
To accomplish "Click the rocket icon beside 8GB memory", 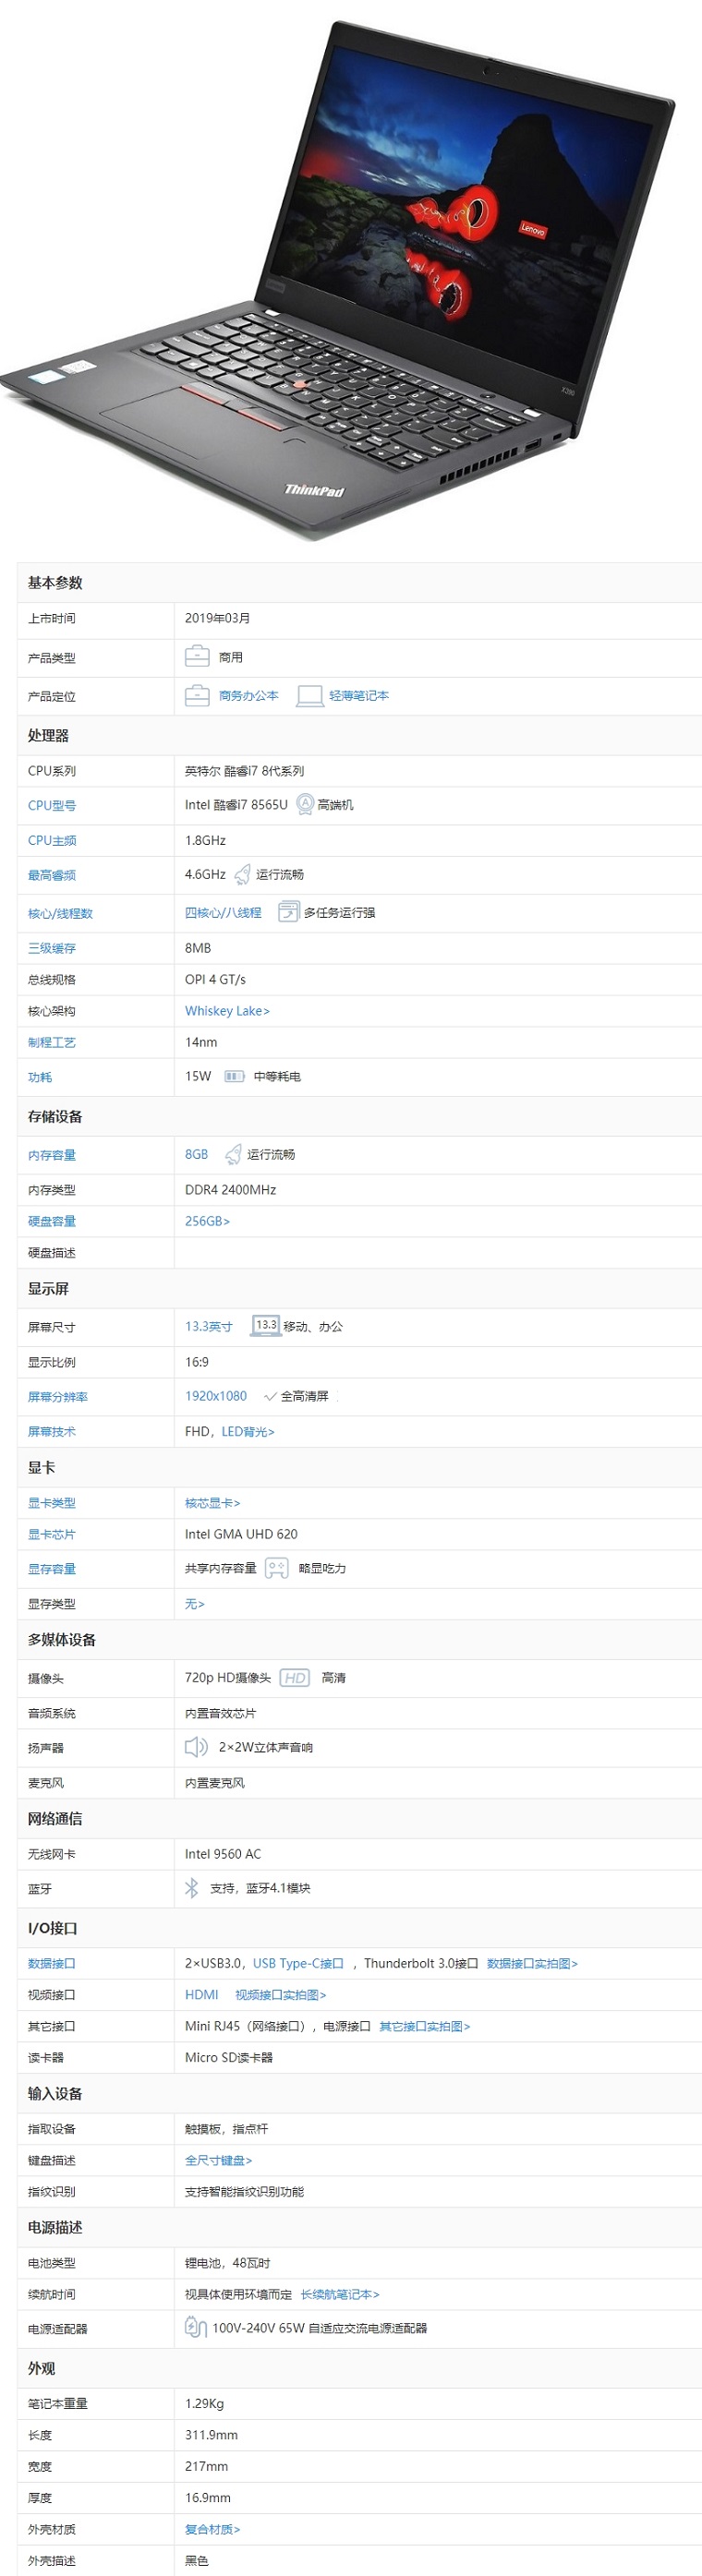I will (x=233, y=1154).
